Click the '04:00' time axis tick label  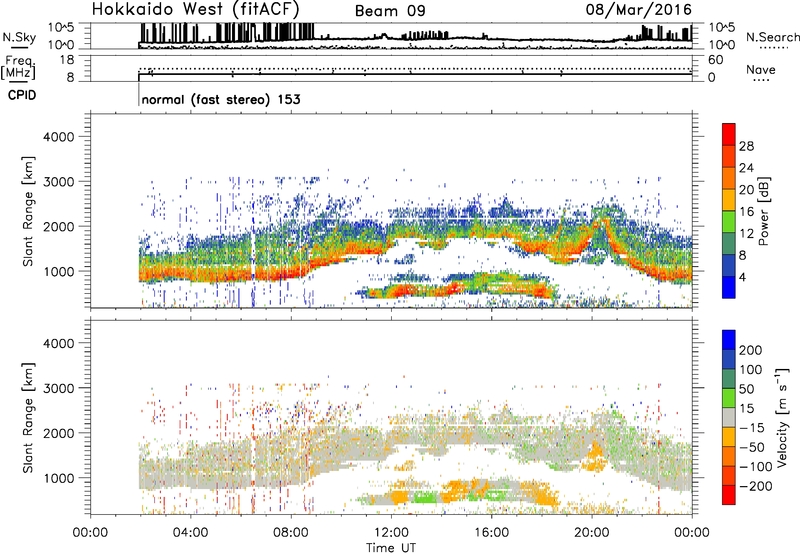[x=191, y=533]
